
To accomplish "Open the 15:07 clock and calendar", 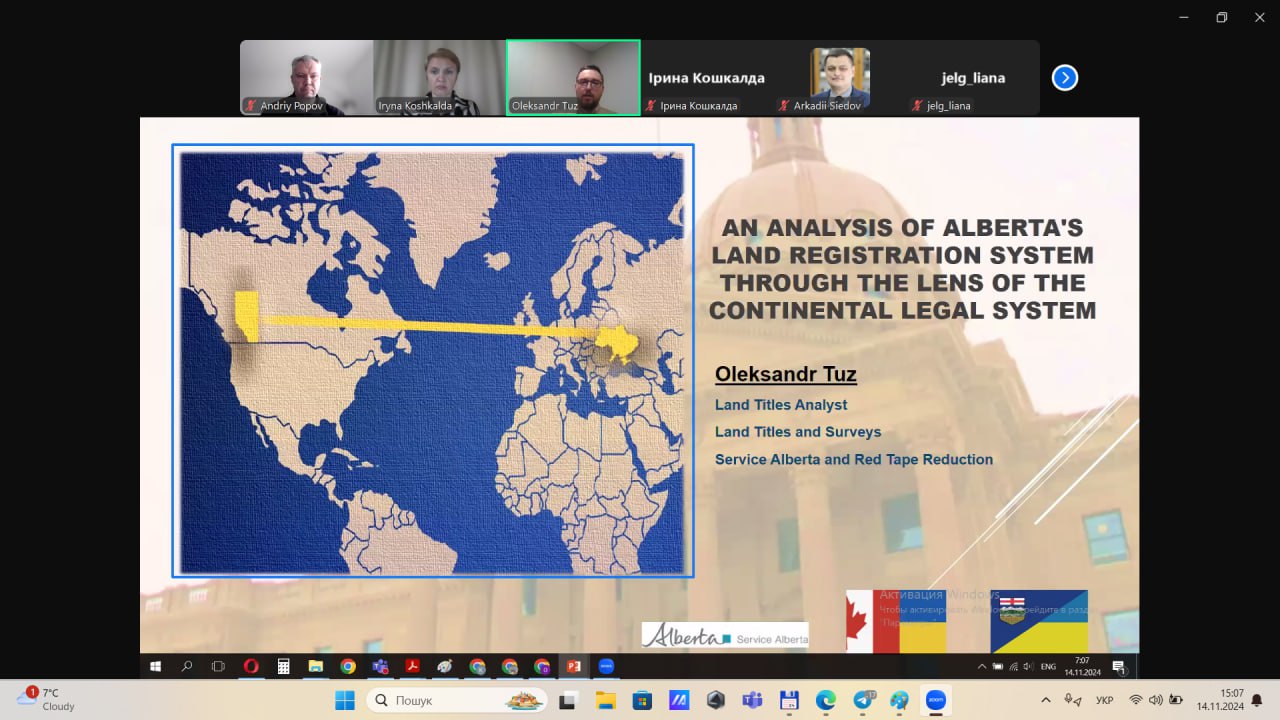I will coord(1219,699).
